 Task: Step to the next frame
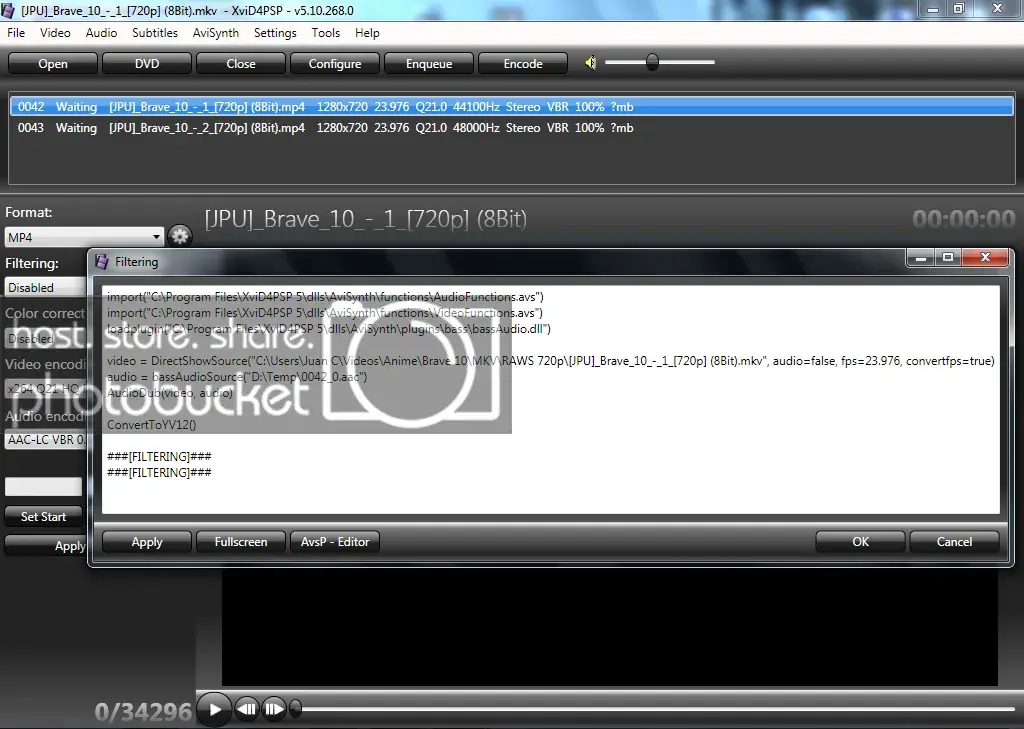274,709
